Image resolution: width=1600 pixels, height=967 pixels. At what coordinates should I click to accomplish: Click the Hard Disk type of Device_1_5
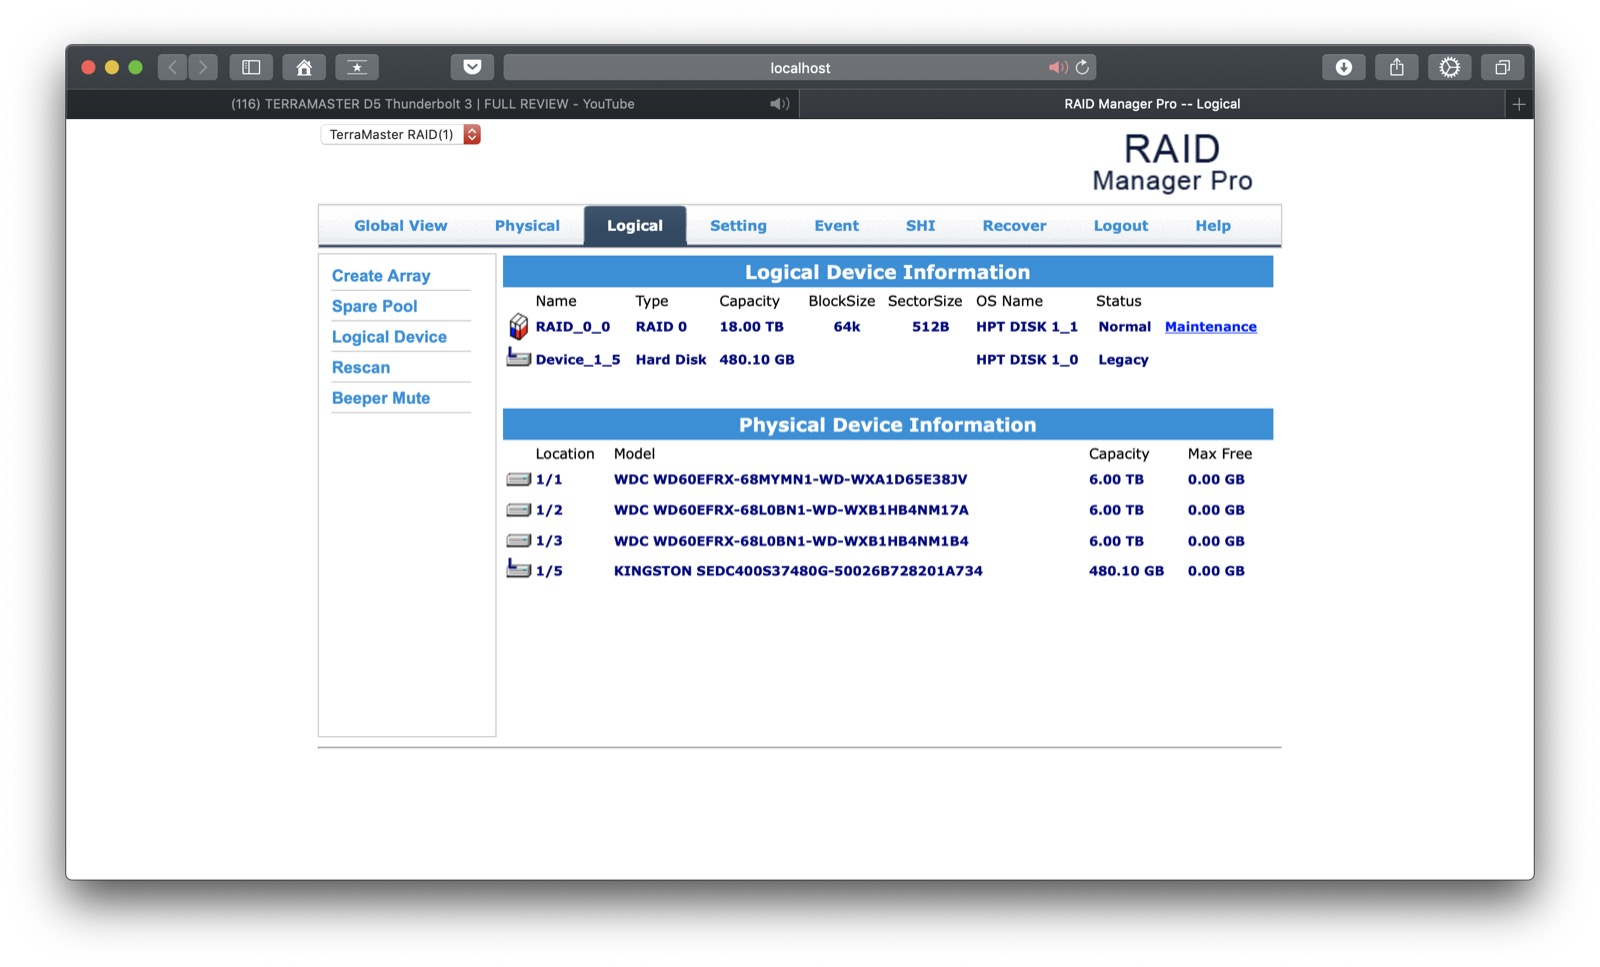click(x=671, y=360)
